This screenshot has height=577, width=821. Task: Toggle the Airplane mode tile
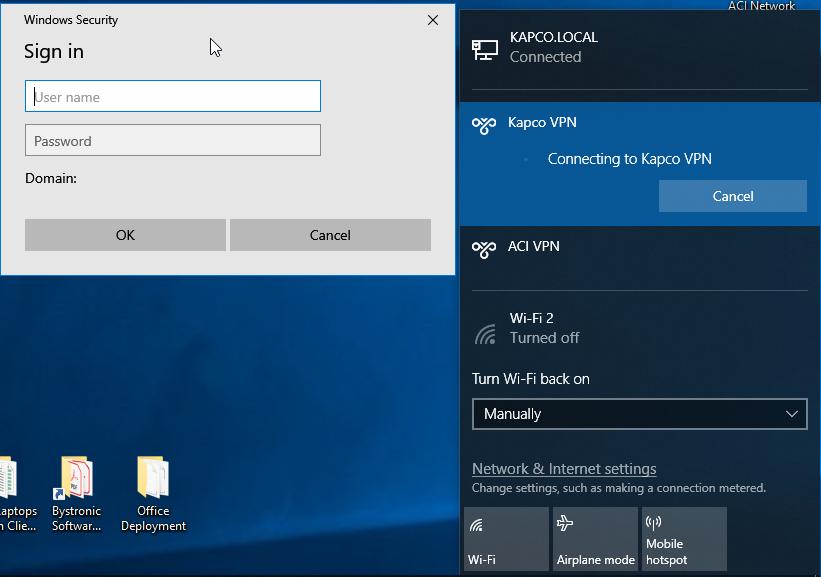[x=595, y=539]
